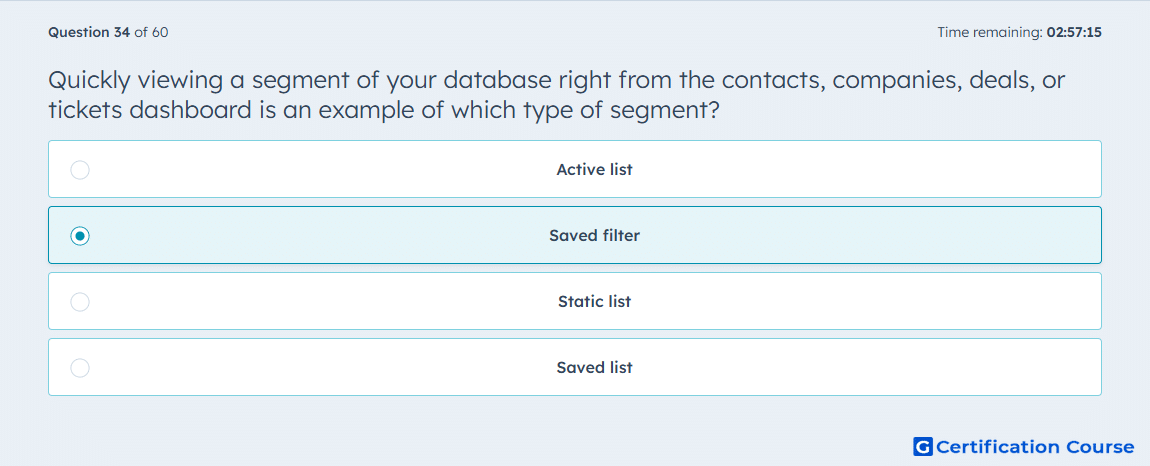1150x466 pixels.
Task: Click the 02:57:15 countdown timer
Action: pyautogui.click(x=1074, y=32)
